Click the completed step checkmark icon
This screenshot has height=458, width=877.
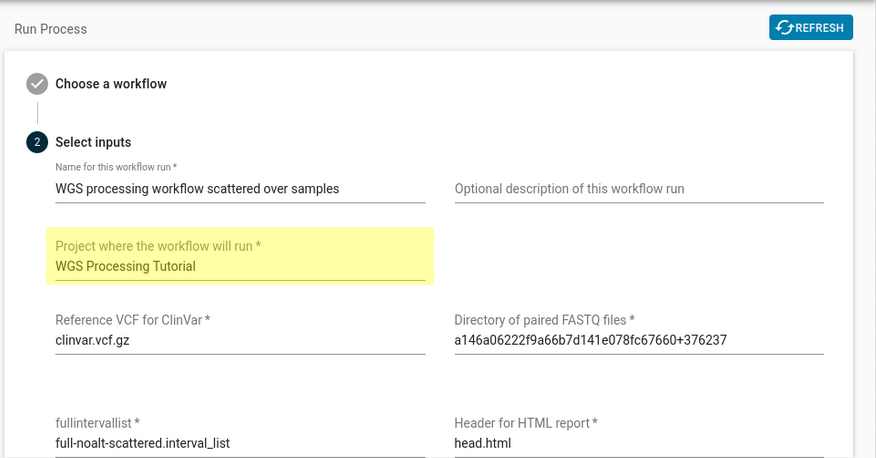tap(37, 84)
